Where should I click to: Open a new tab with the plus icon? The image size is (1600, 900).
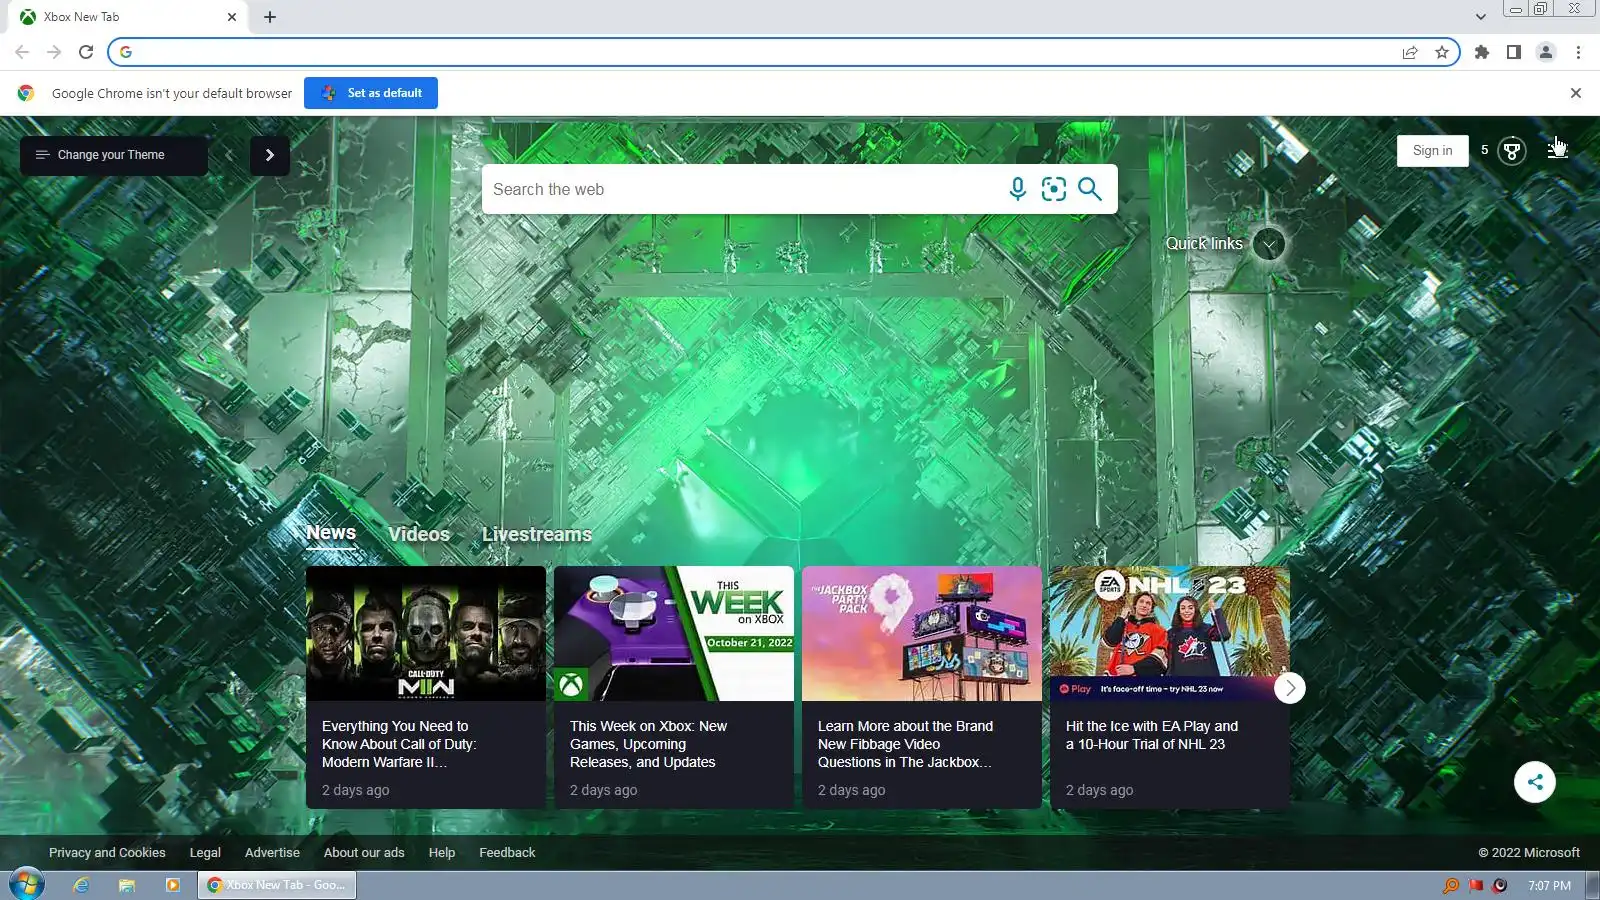pos(270,17)
